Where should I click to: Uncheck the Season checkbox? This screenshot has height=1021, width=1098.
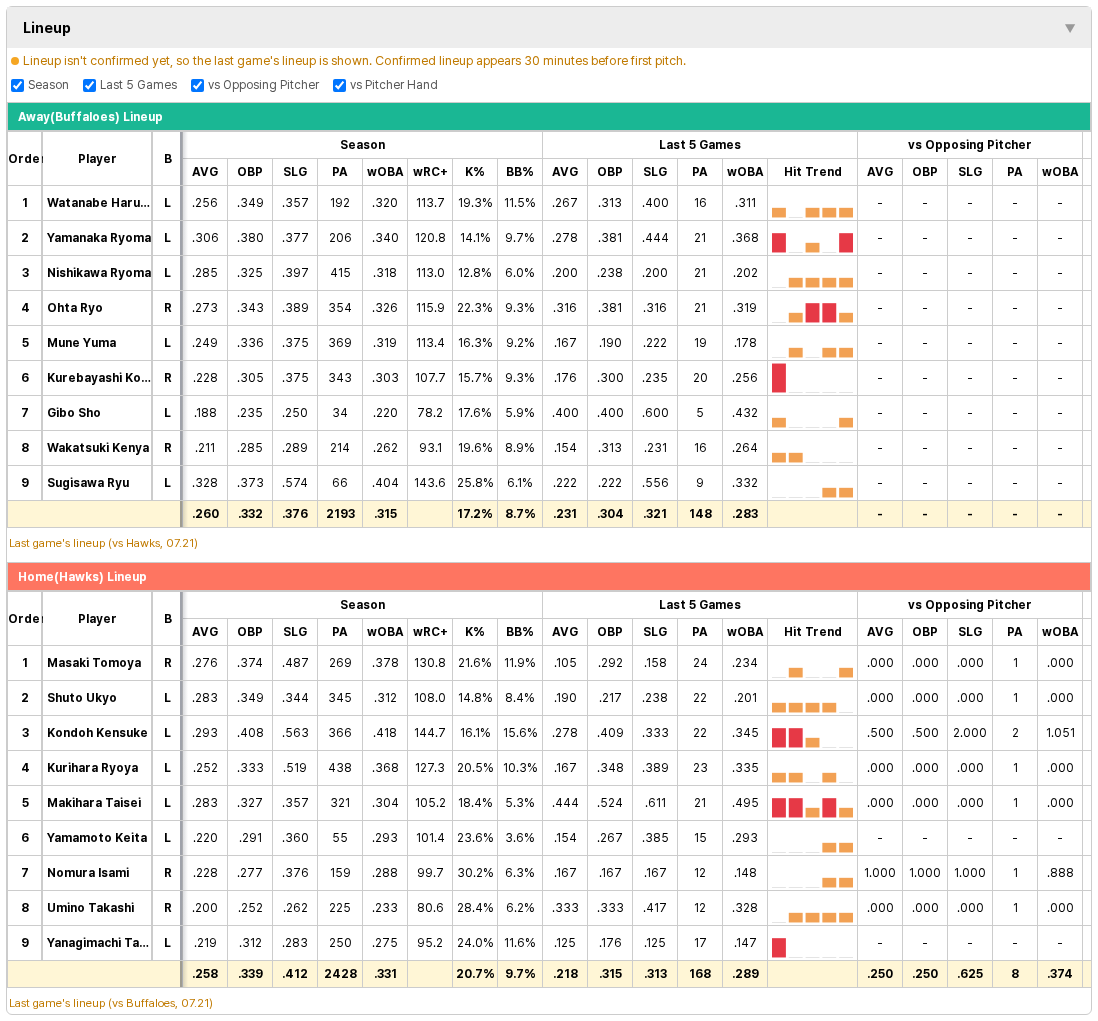pos(18,85)
